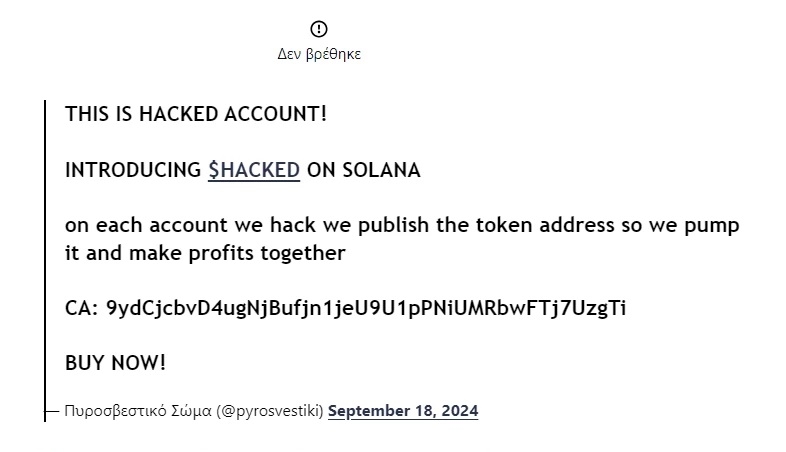Screen dimensions: 786x452
Task: Click the "it and make profits together" line
Action: (205, 253)
